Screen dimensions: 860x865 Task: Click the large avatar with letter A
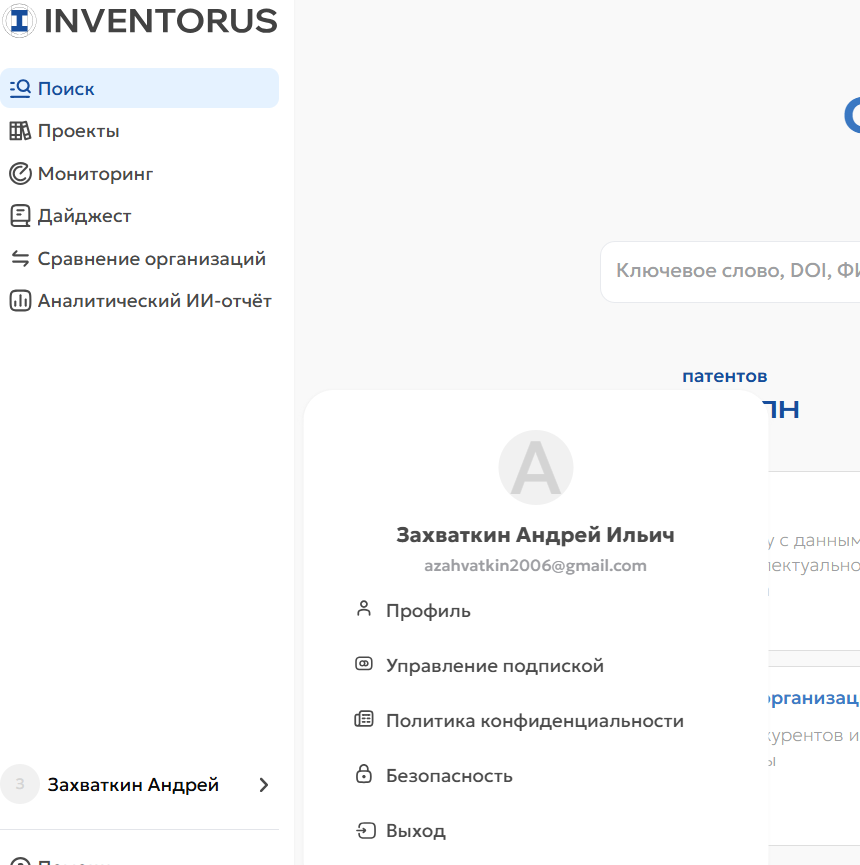(x=535, y=468)
